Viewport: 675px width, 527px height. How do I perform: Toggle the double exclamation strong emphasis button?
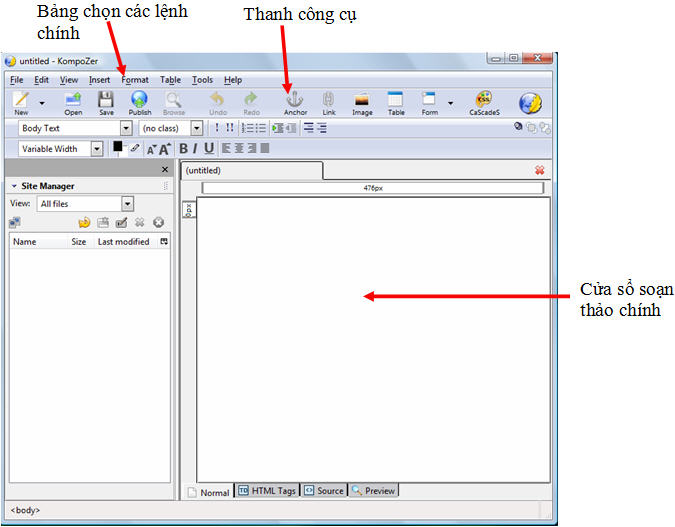click(230, 127)
